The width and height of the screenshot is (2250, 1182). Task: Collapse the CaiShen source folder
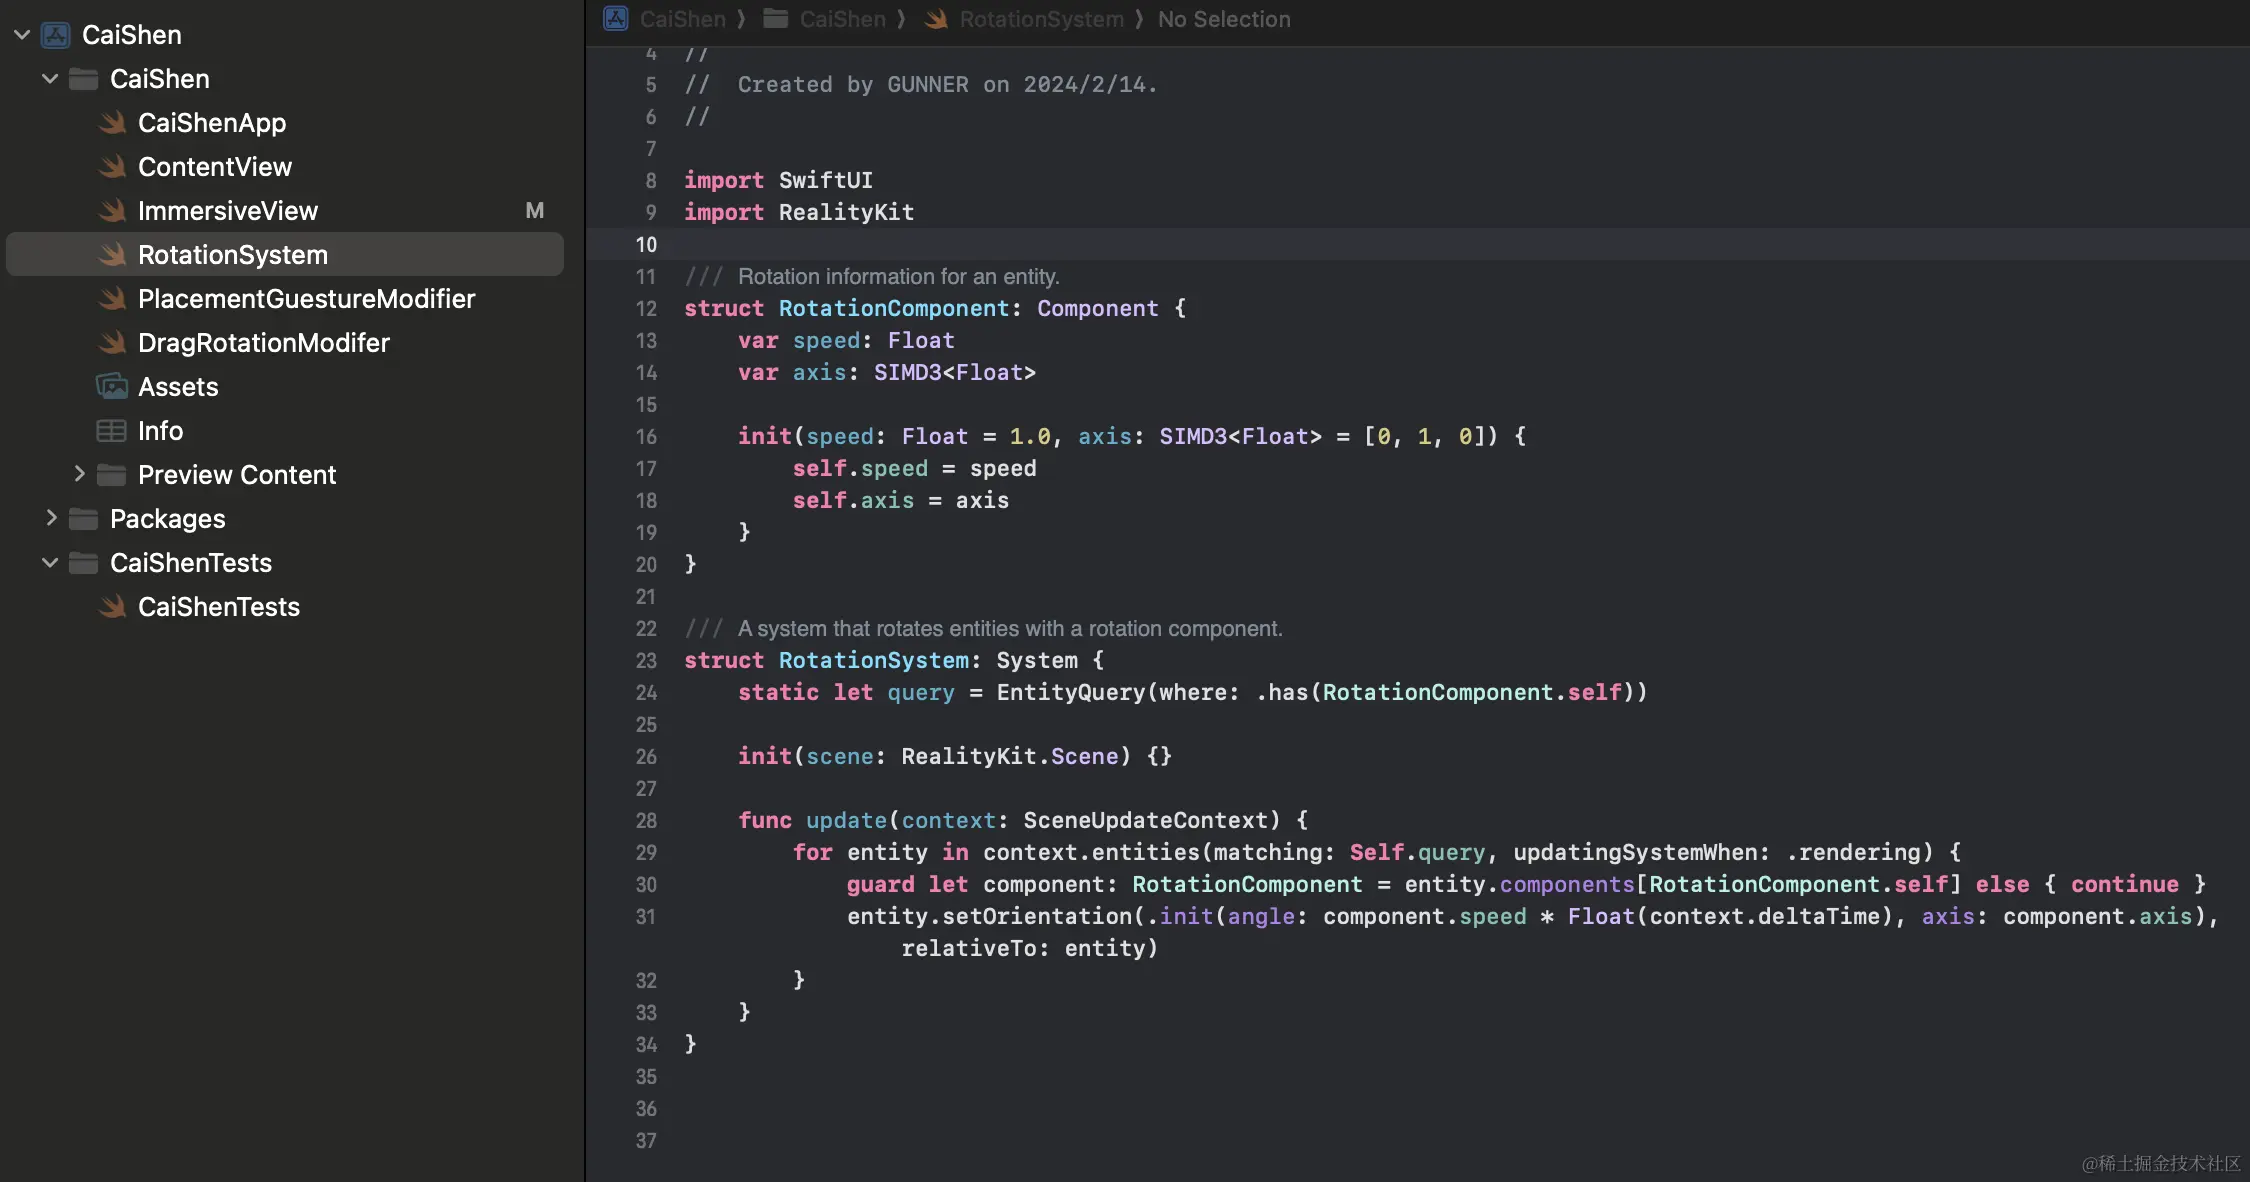pos(50,79)
